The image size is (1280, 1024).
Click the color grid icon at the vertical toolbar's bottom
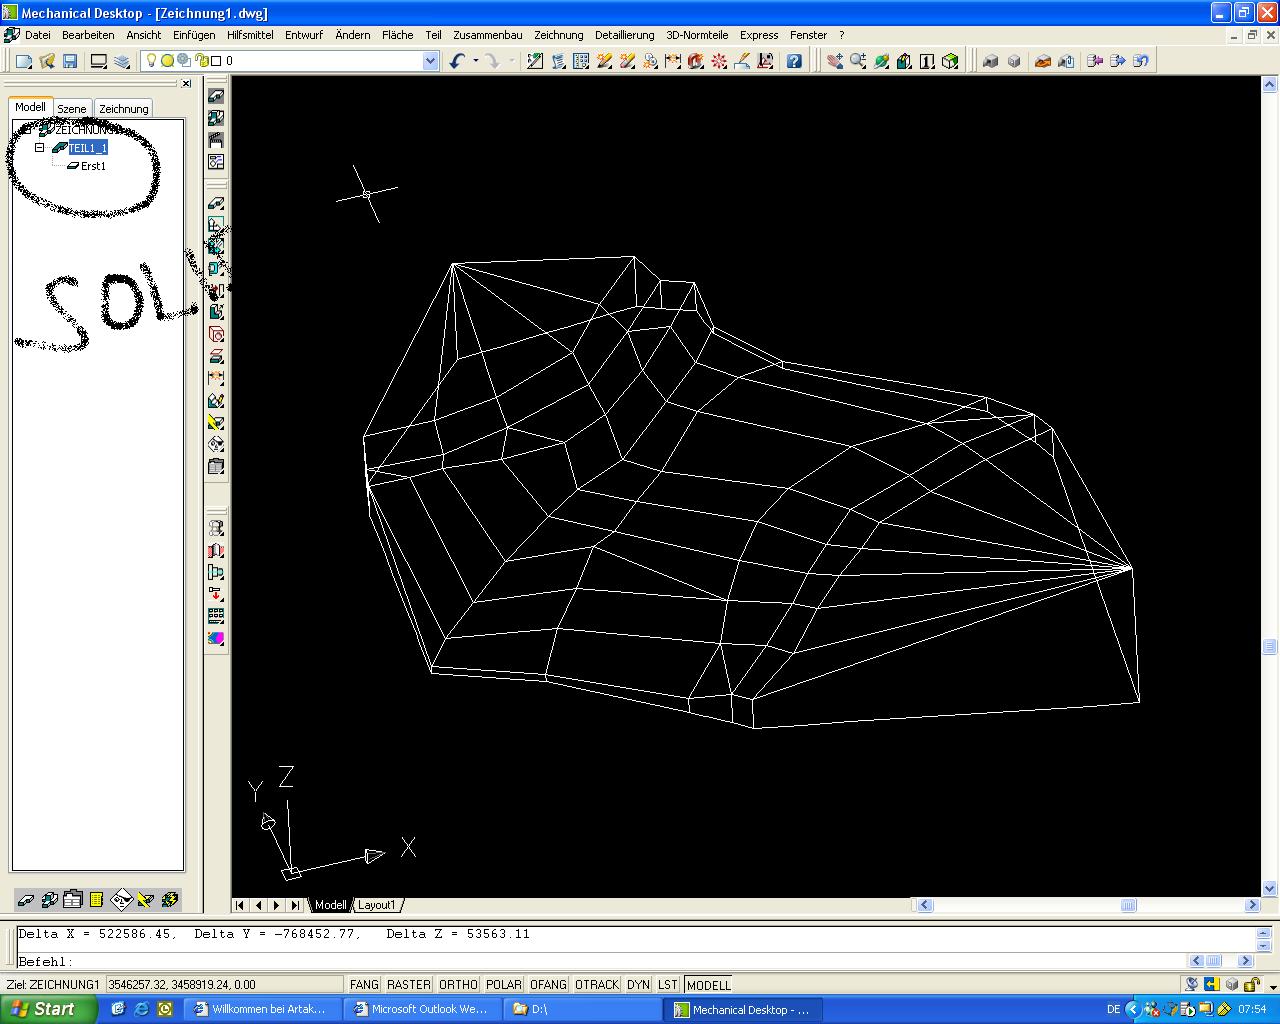[216, 638]
